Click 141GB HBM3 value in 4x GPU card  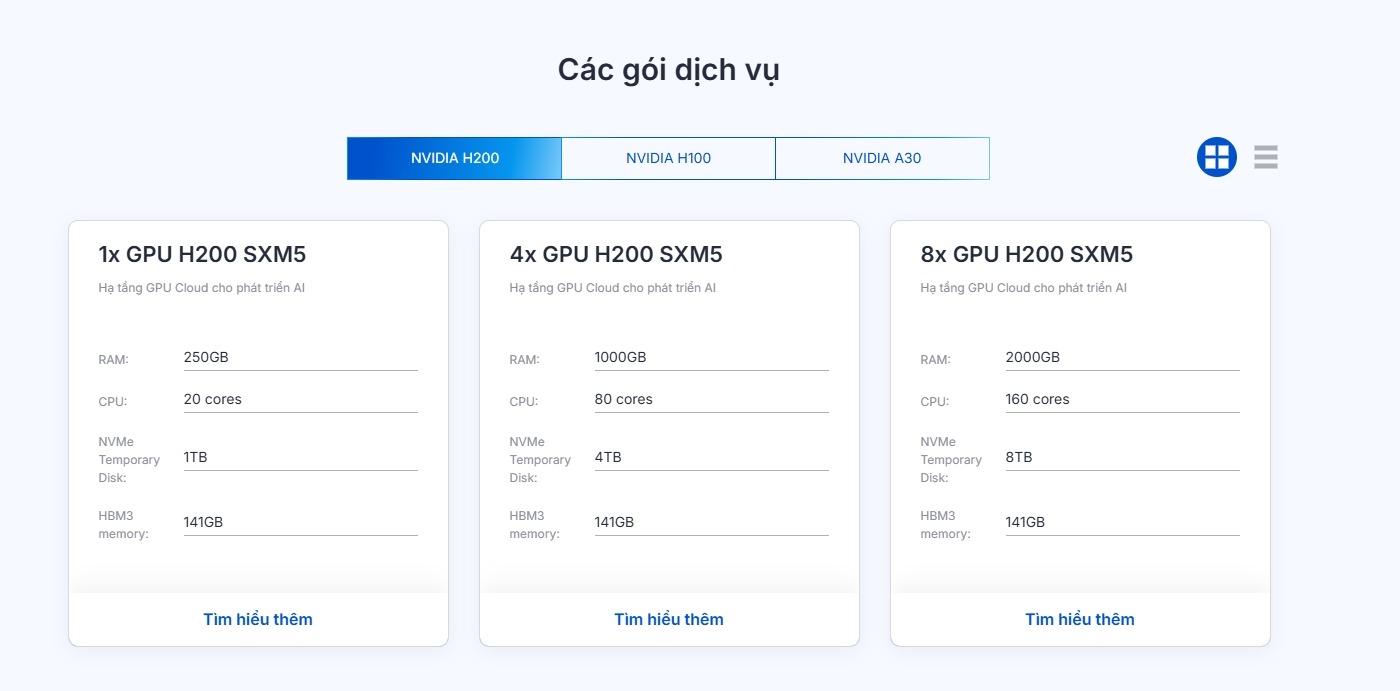[615, 522]
